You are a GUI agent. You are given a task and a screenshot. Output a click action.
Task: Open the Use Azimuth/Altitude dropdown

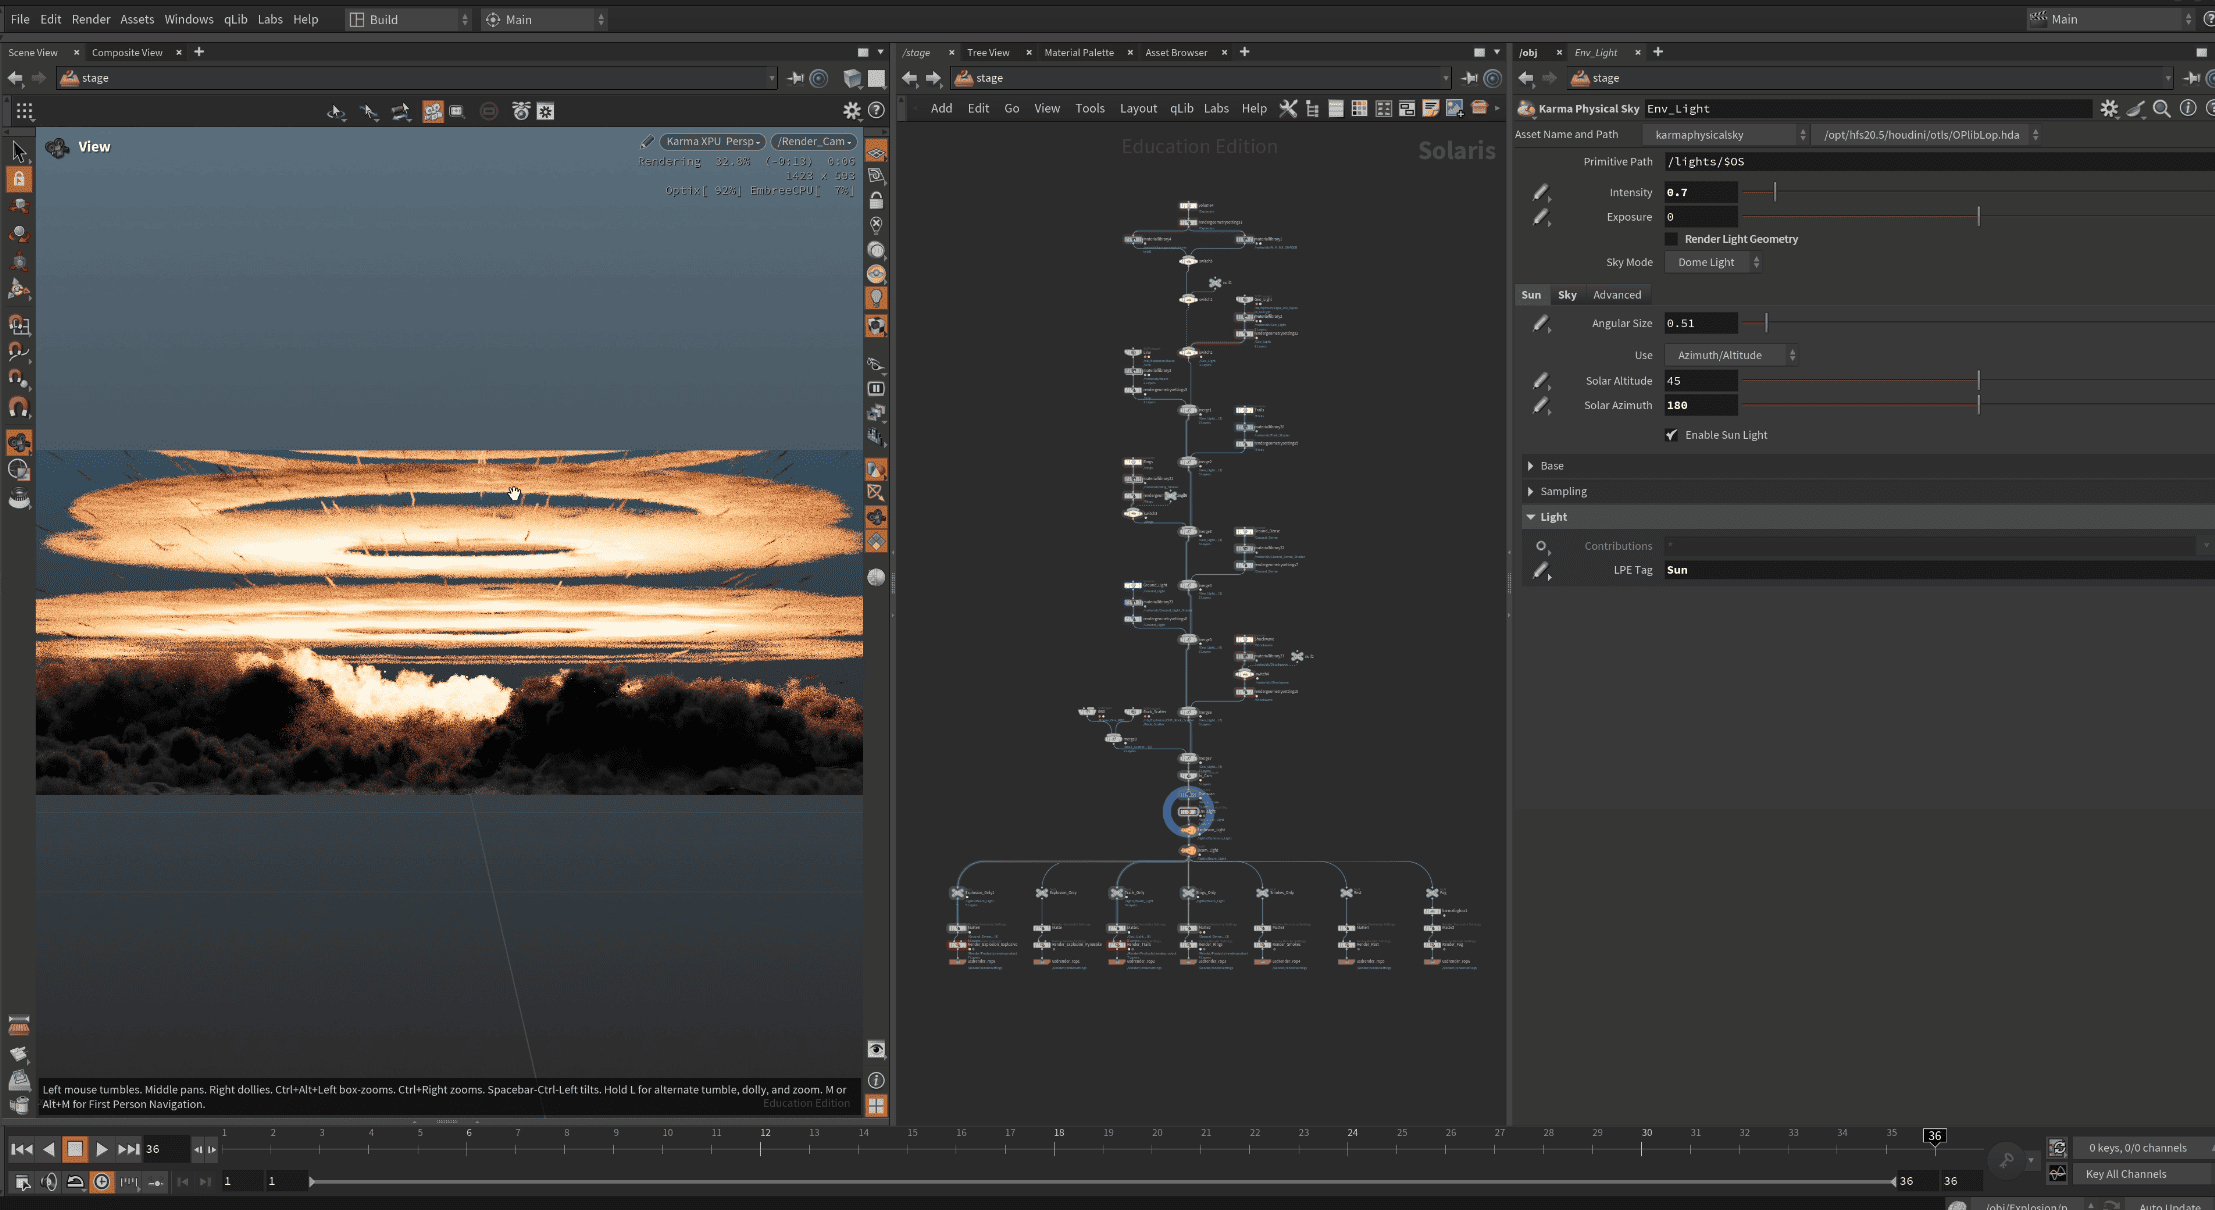[1731, 355]
